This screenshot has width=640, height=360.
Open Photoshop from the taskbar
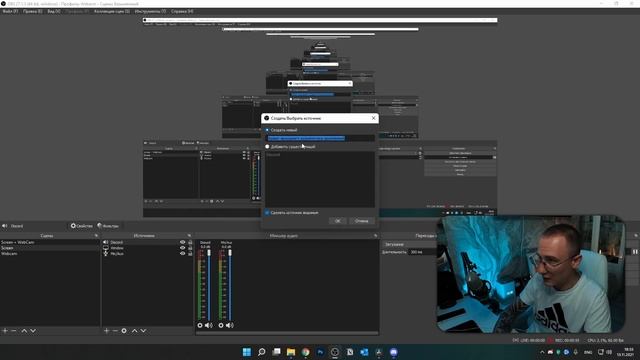(320, 352)
